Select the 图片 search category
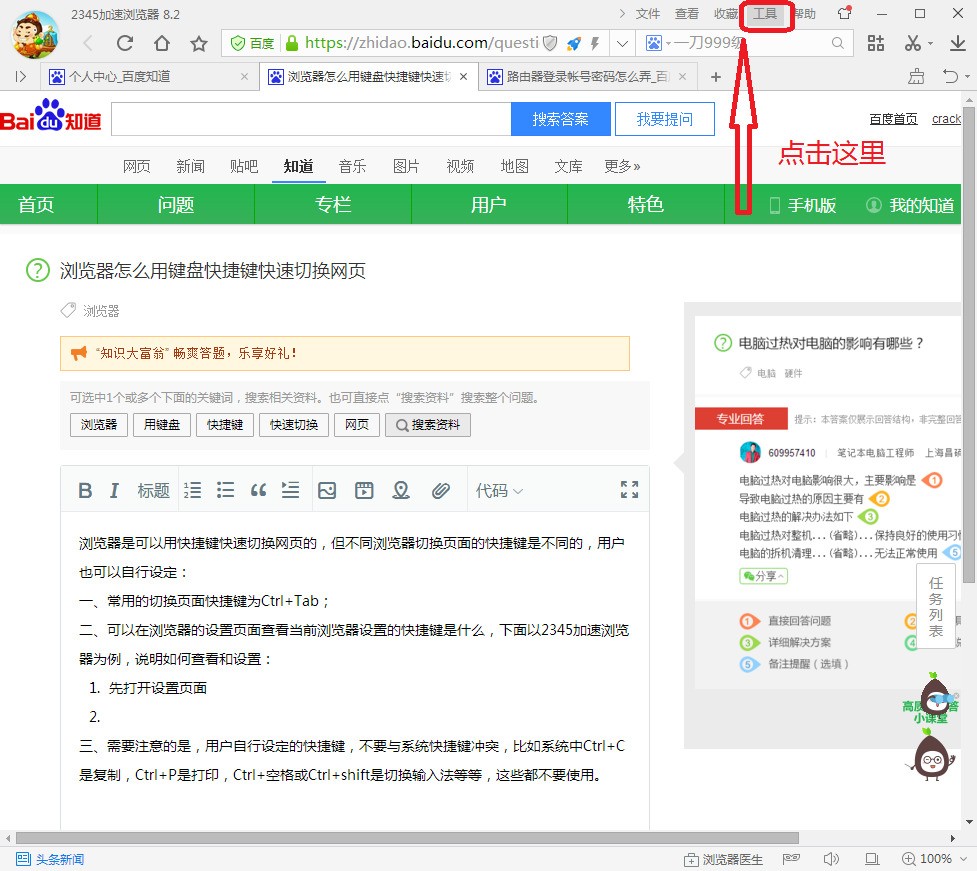 pyautogui.click(x=406, y=166)
